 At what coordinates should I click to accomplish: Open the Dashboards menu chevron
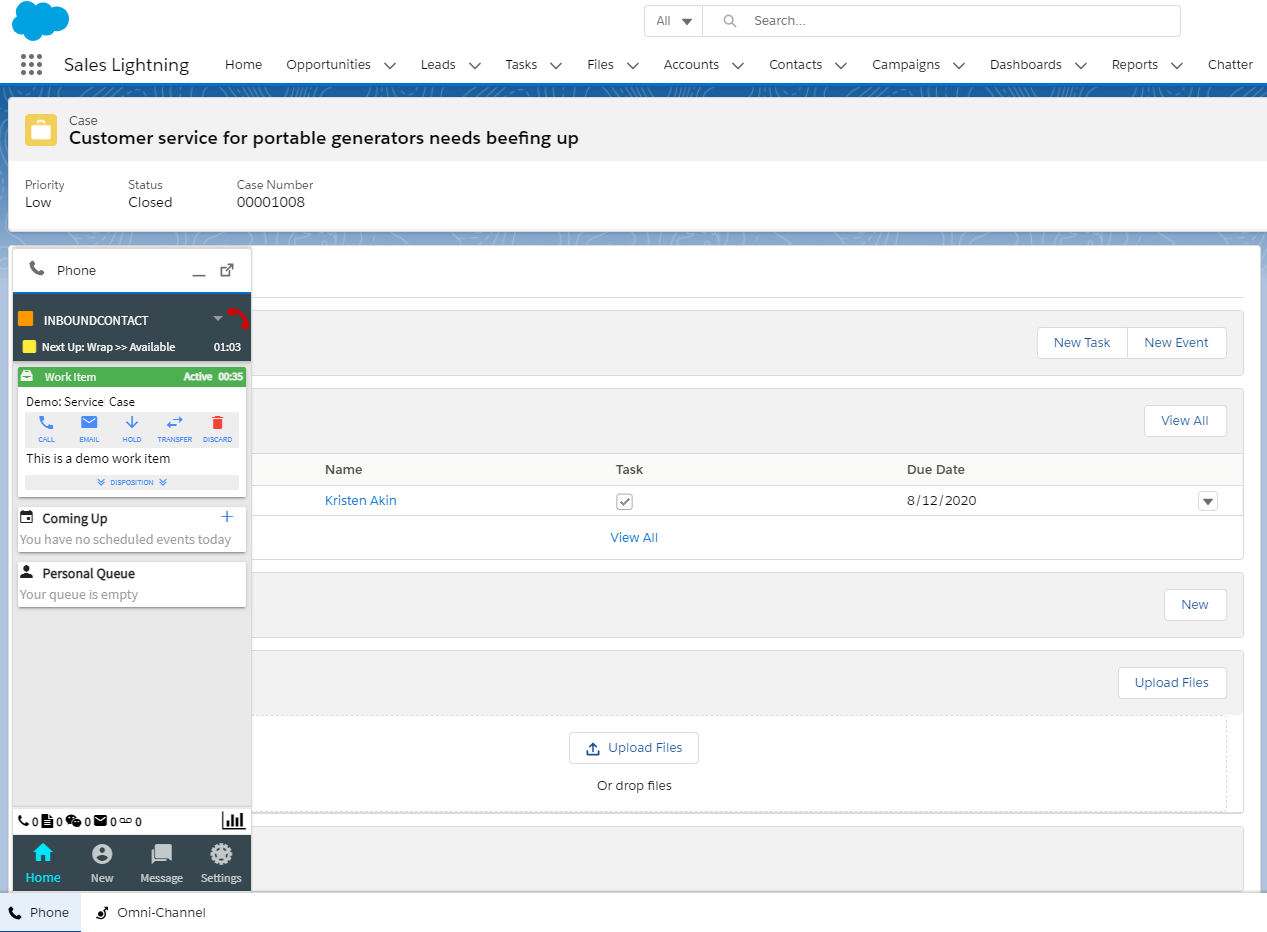pos(1081,65)
